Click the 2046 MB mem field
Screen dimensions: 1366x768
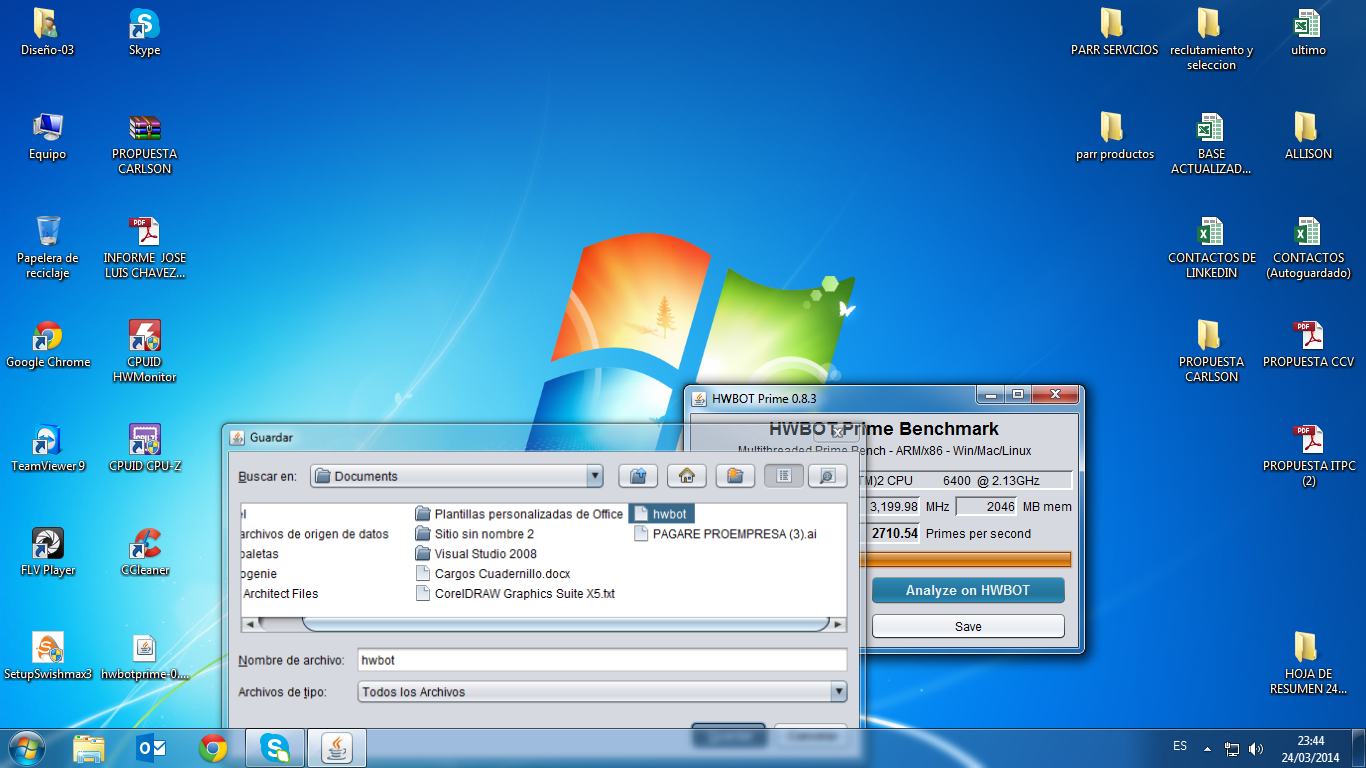pyautogui.click(x=986, y=507)
